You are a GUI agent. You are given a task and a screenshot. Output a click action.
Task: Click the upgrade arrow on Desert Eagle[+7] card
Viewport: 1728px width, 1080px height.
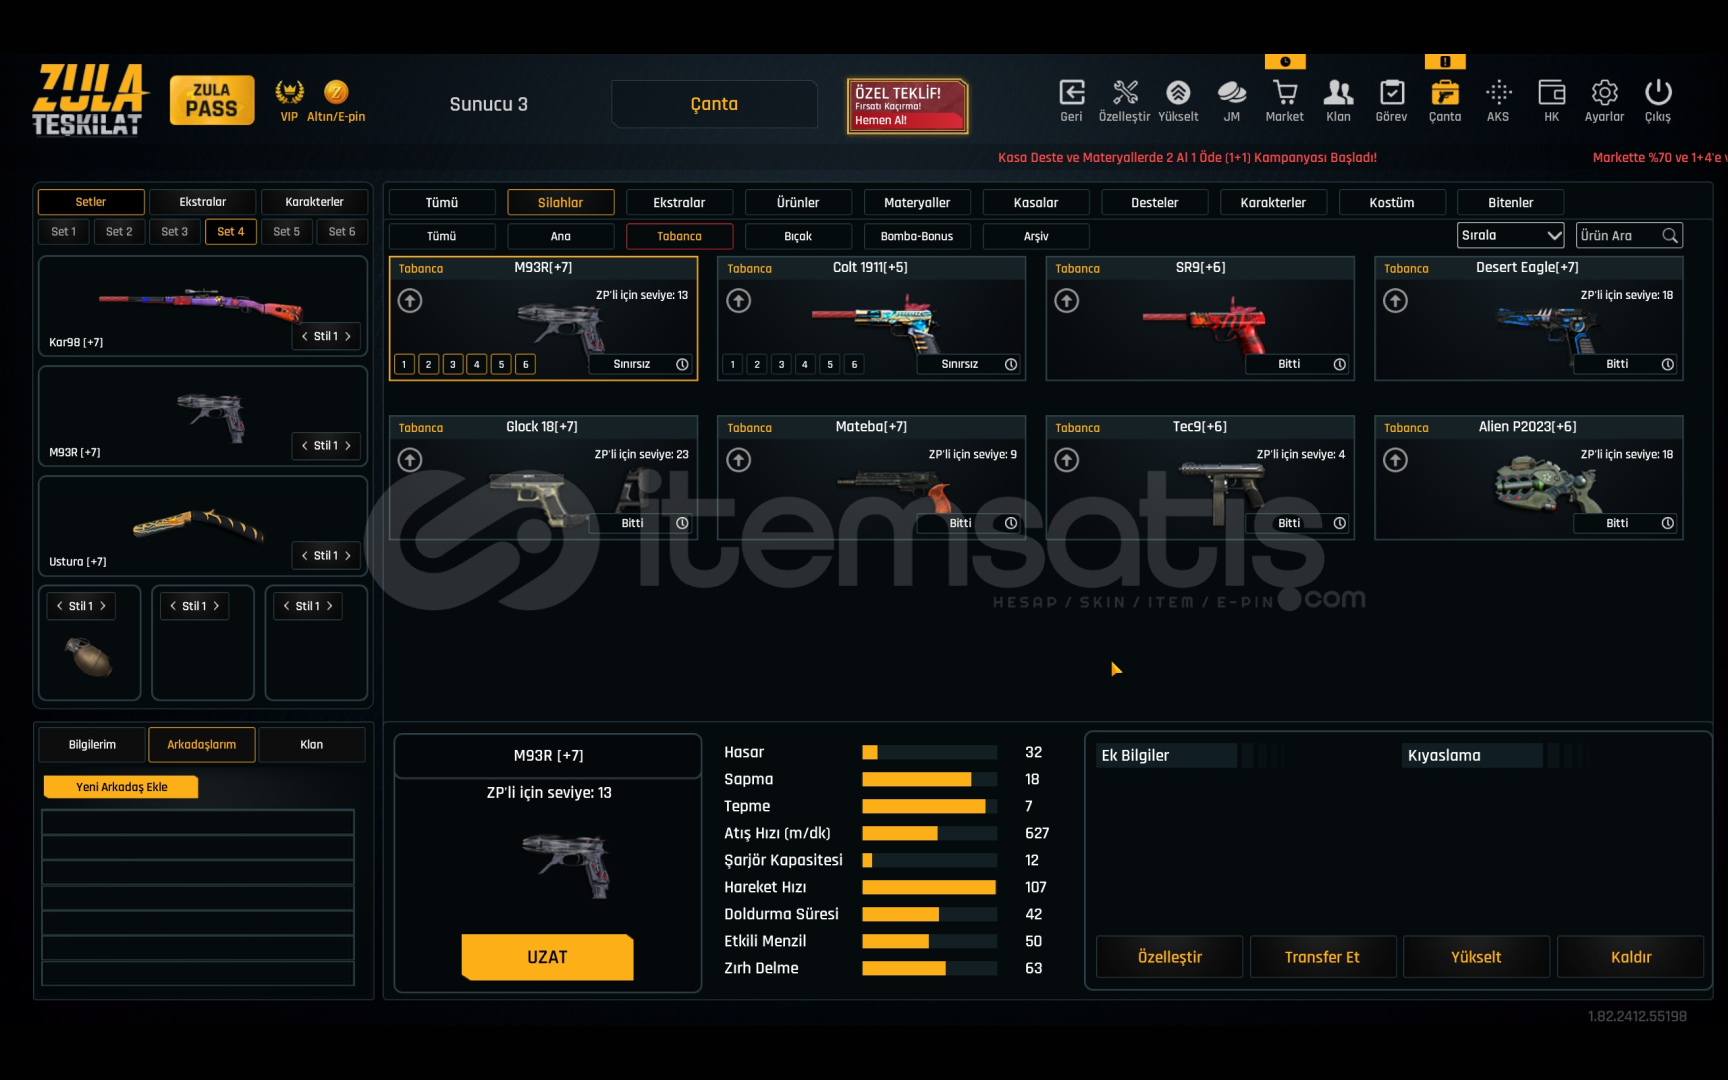(x=1396, y=300)
